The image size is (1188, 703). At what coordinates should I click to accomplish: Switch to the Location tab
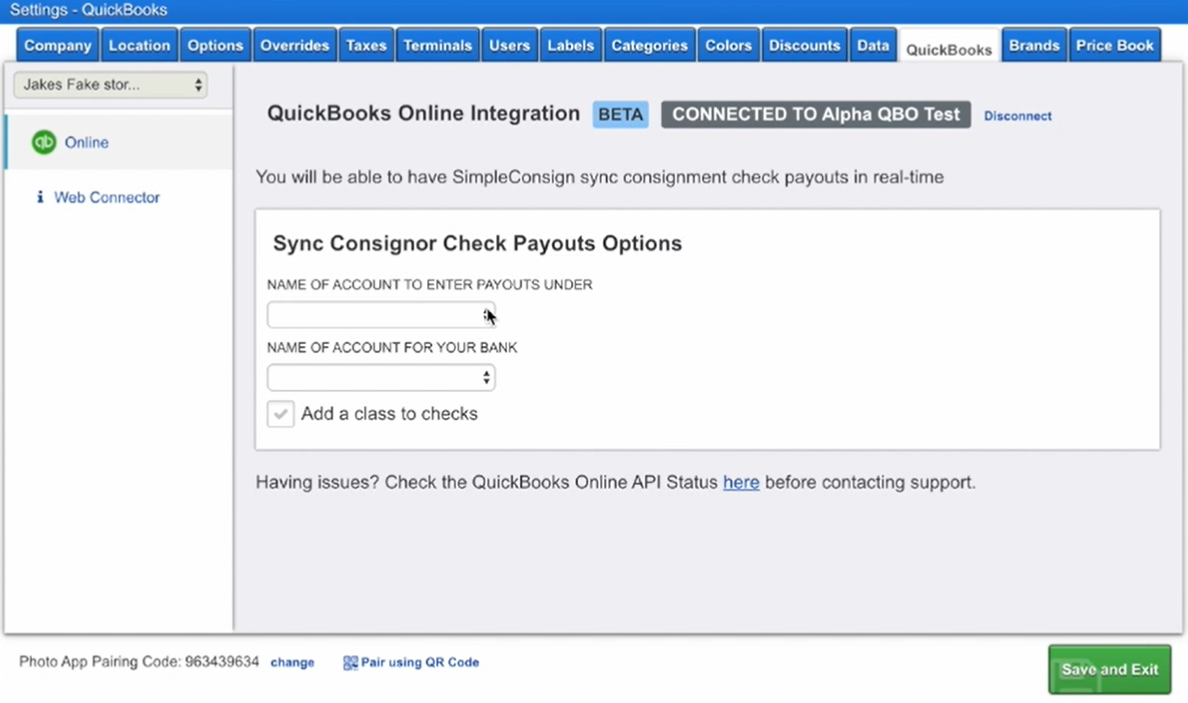(x=139, y=45)
